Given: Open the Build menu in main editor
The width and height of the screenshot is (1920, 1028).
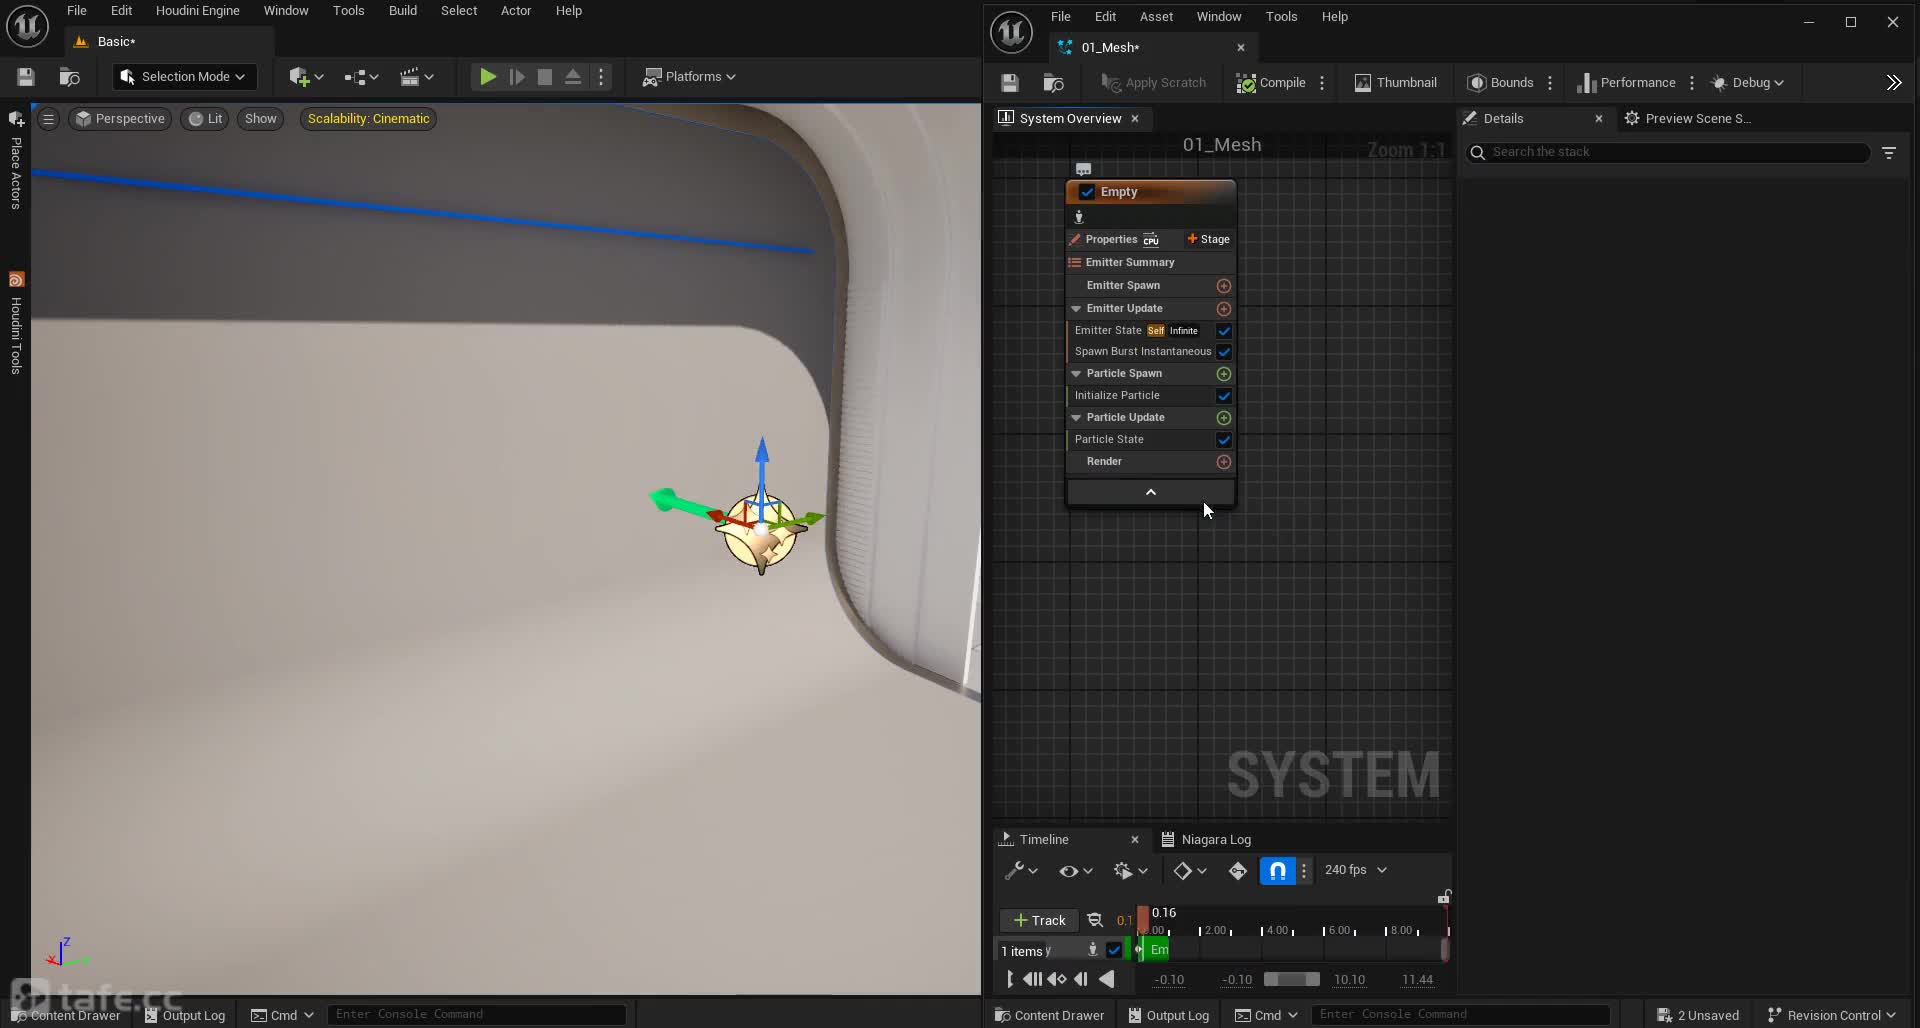Looking at the screenshot, I should (x=403, y=11).
